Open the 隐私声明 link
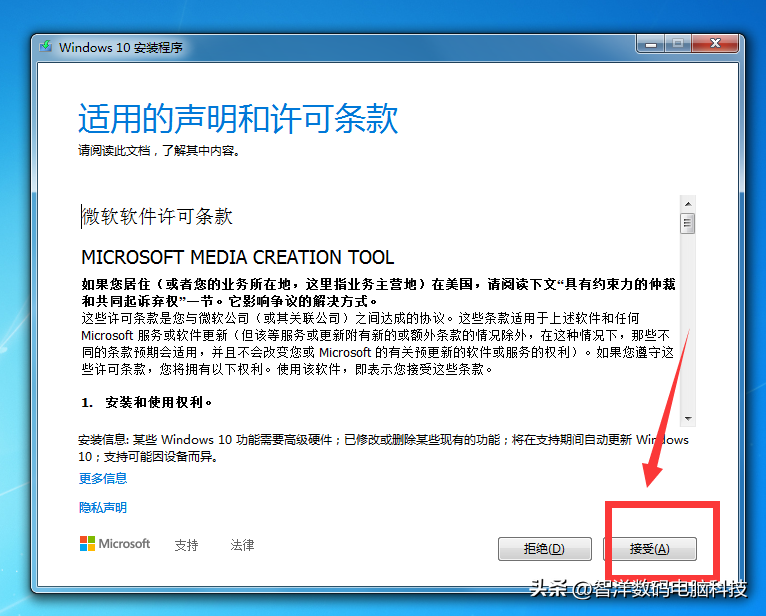 click(x=103, y=508)
